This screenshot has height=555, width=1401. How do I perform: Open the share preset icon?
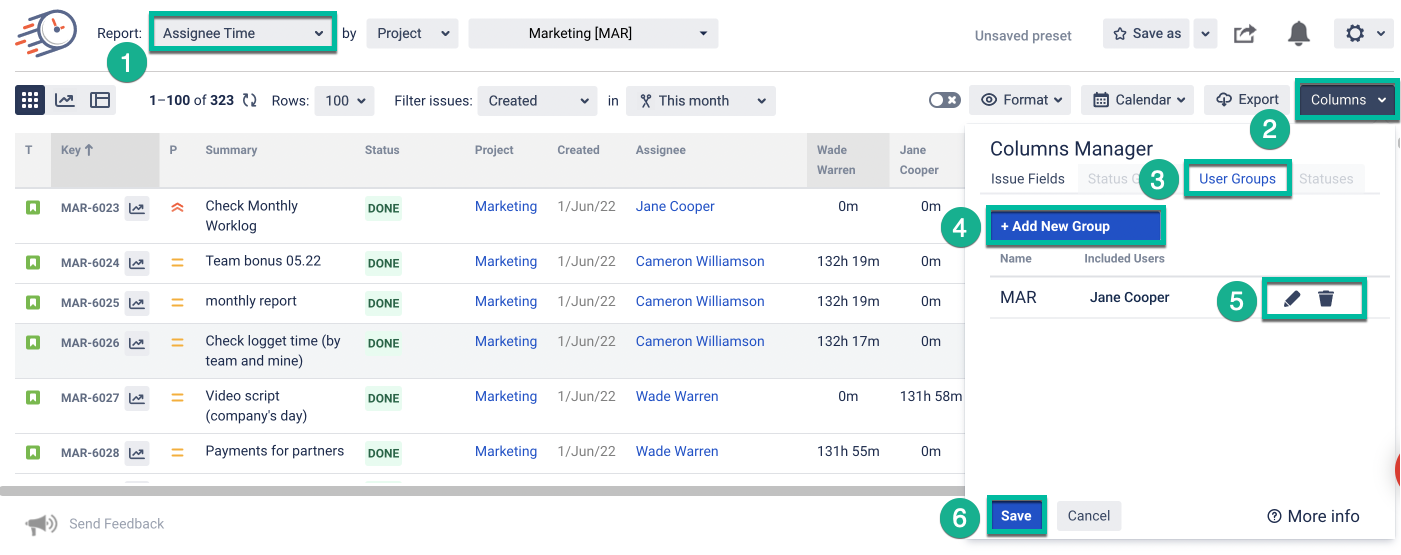point(1244,34)
